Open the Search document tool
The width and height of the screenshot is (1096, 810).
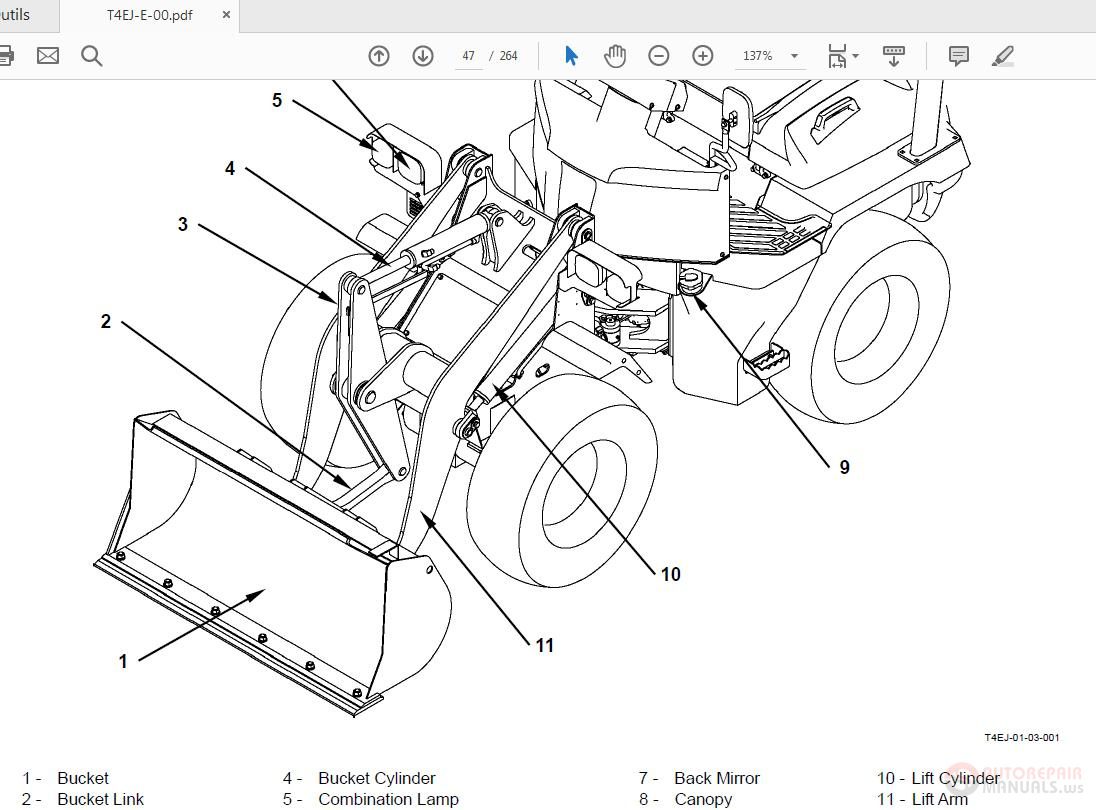91,56
